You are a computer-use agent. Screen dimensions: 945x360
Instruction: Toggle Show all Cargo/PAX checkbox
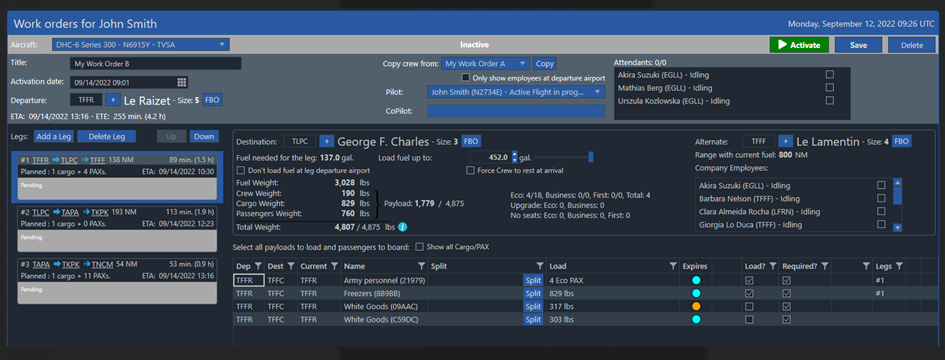pos(420,246)
